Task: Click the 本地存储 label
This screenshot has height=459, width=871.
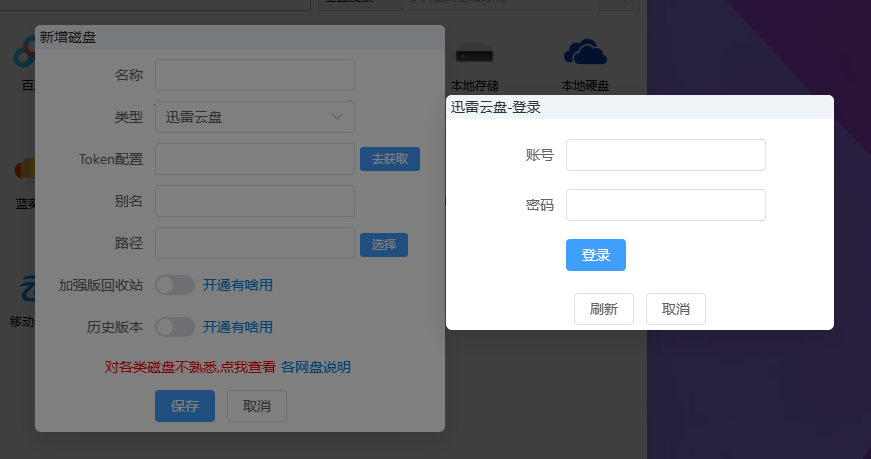Action: click(474, 86)
